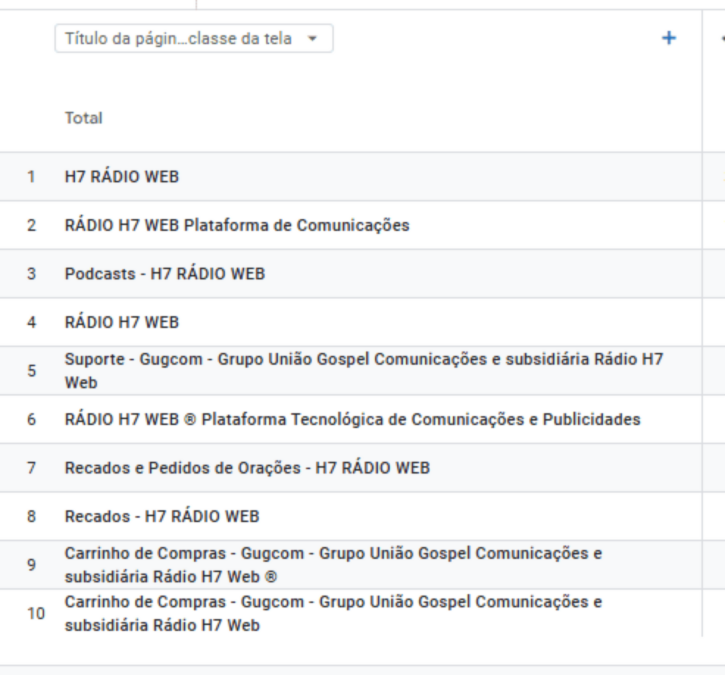Click row index number 7
The image size is (725, 675).
click(31, 468)
